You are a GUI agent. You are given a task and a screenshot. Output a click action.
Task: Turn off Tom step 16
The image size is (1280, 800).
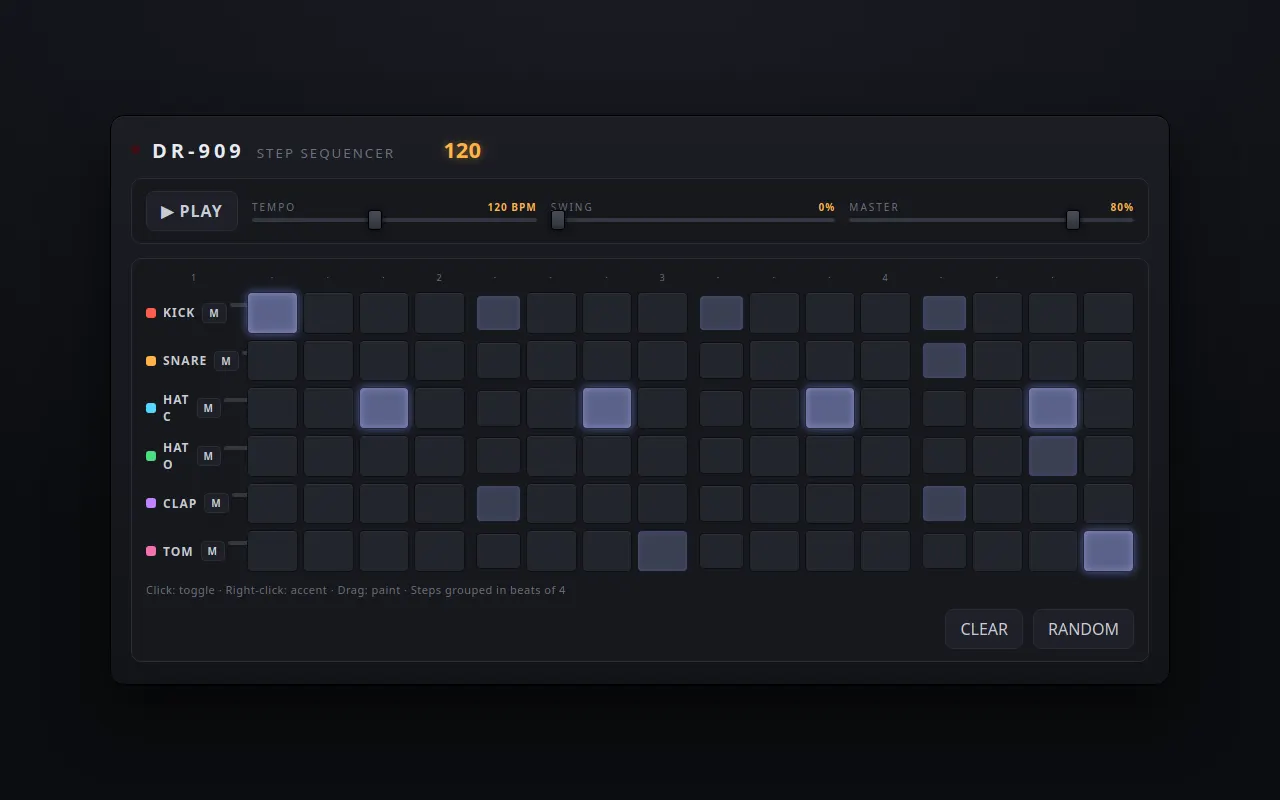tap(1108, 551)
